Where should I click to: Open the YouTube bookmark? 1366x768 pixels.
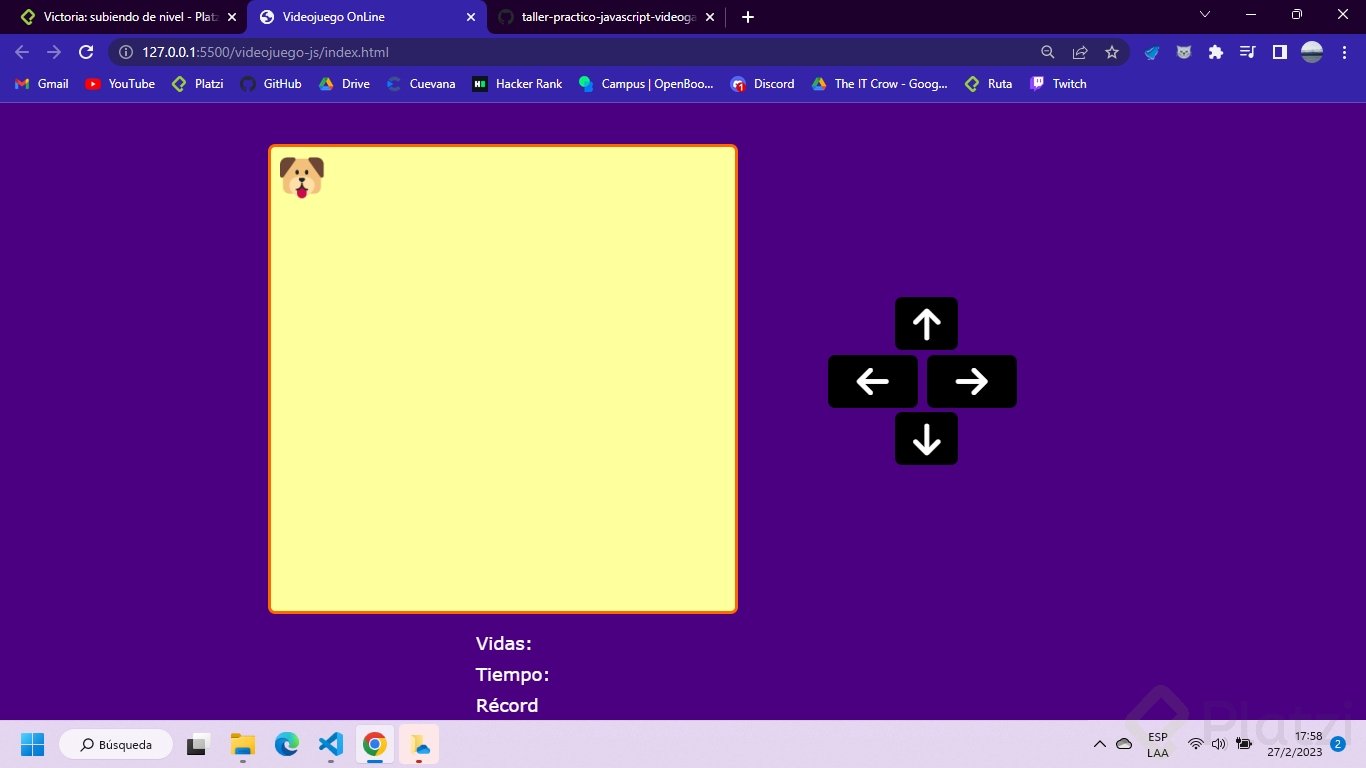(120, 84)
